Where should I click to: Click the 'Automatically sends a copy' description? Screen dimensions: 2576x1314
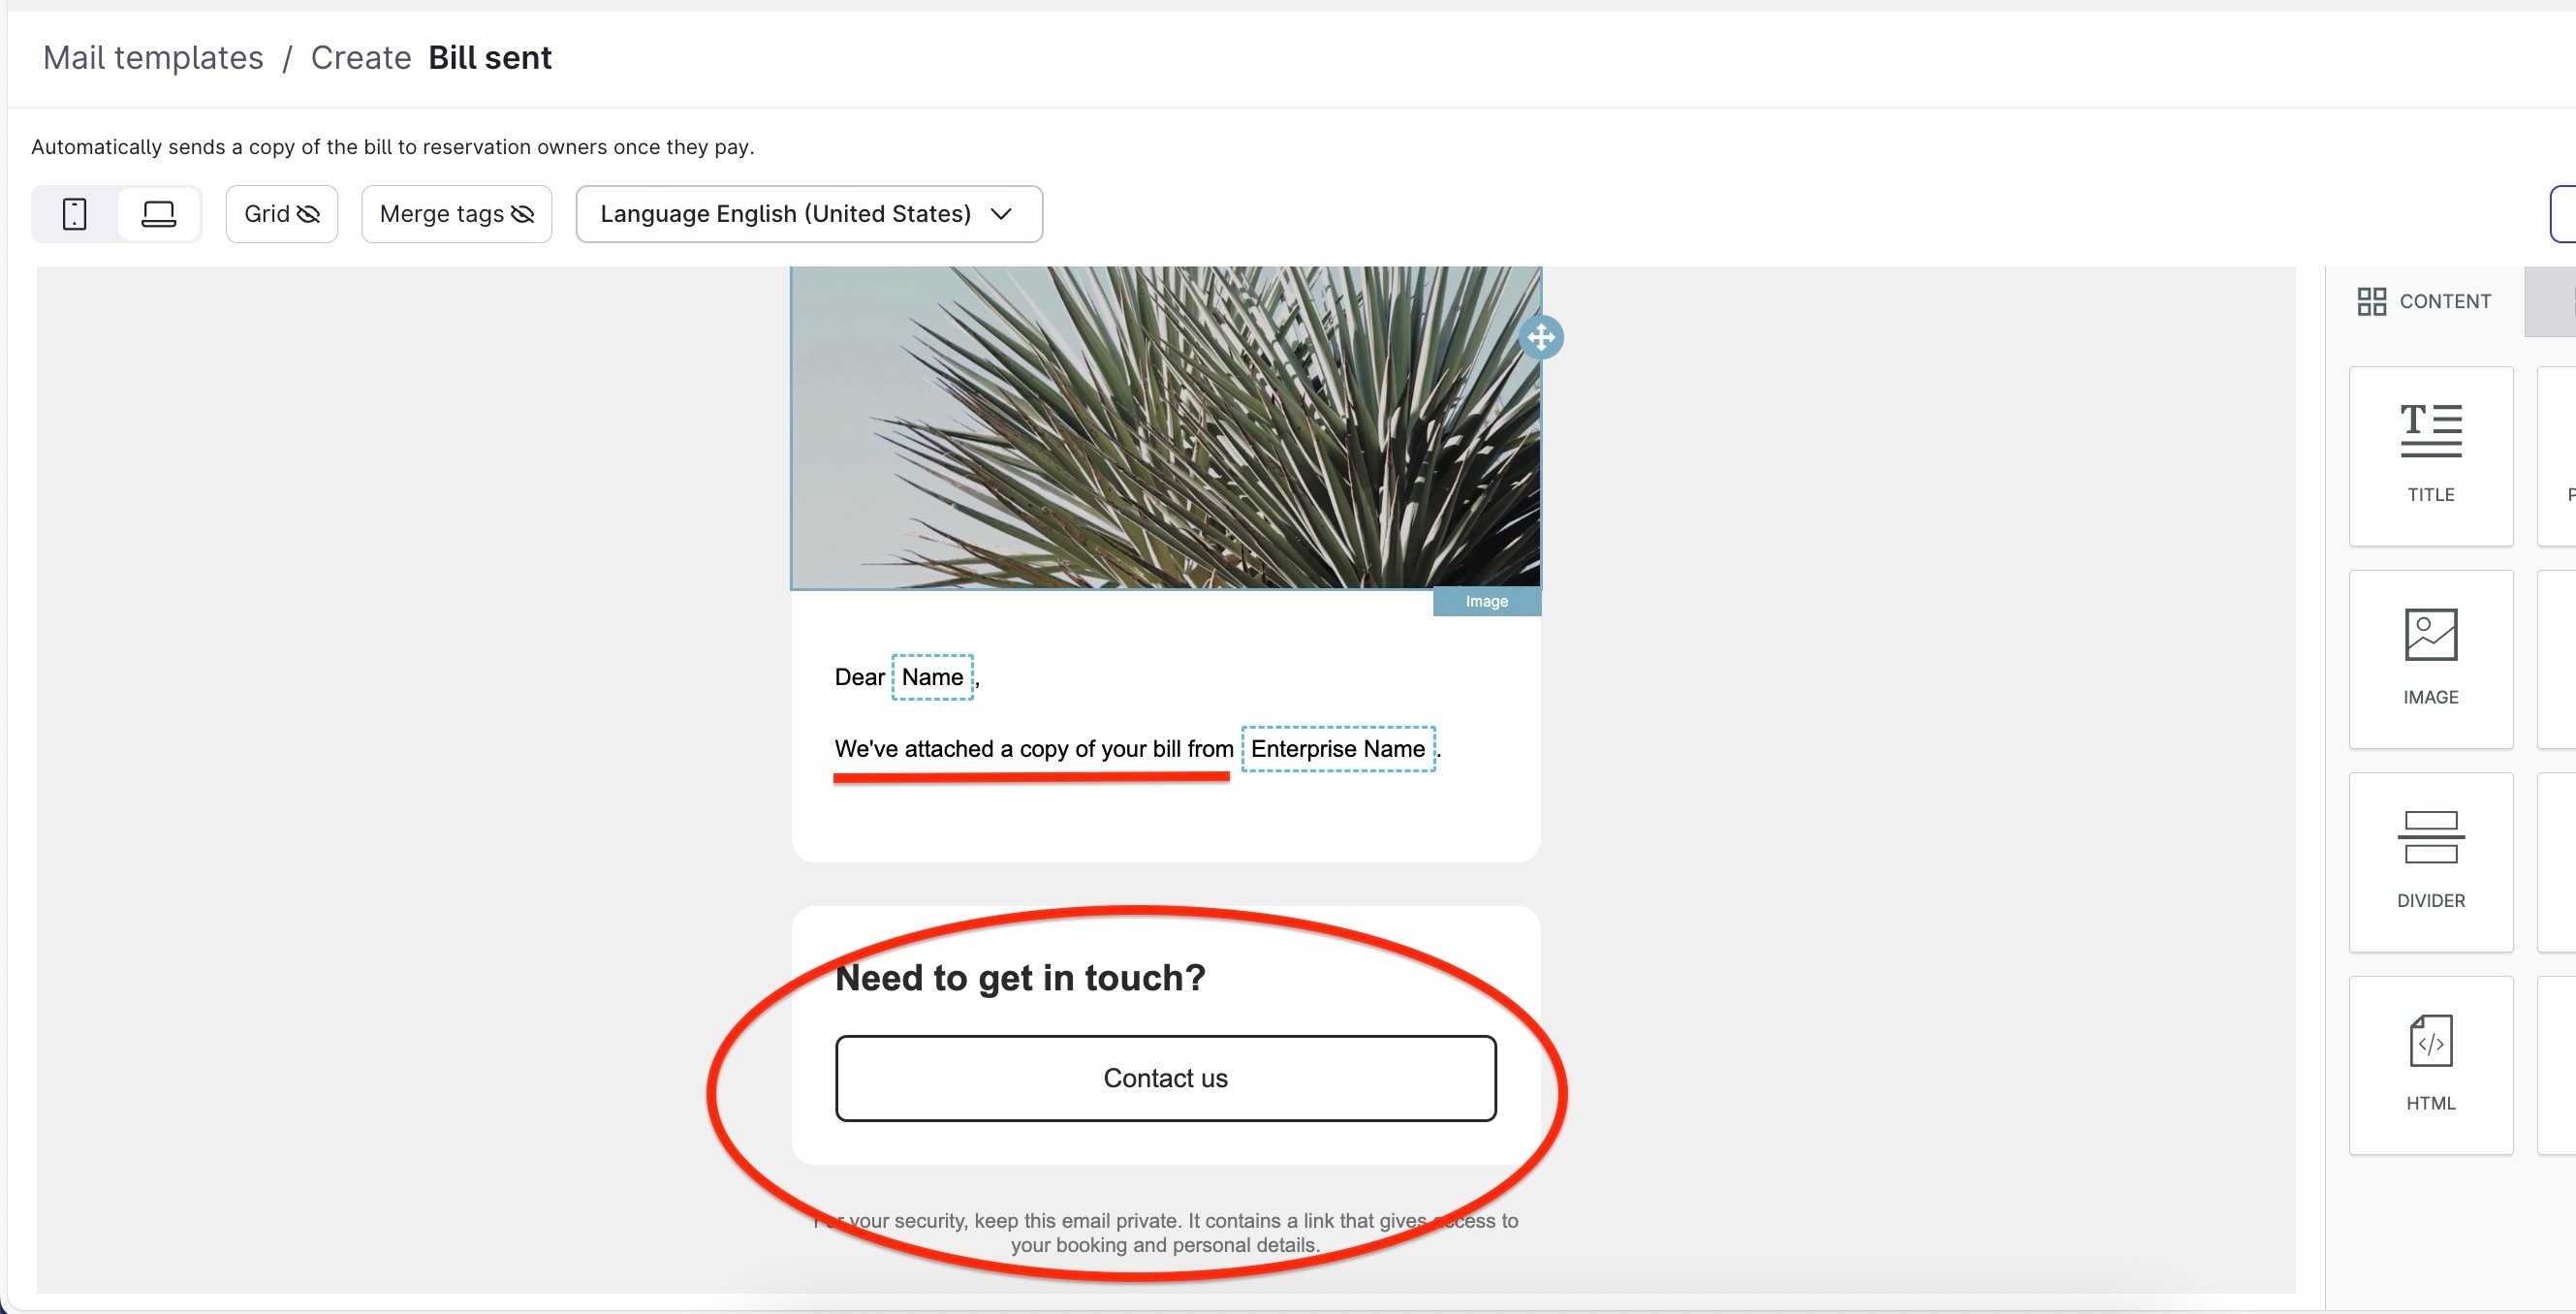point(393,147)
